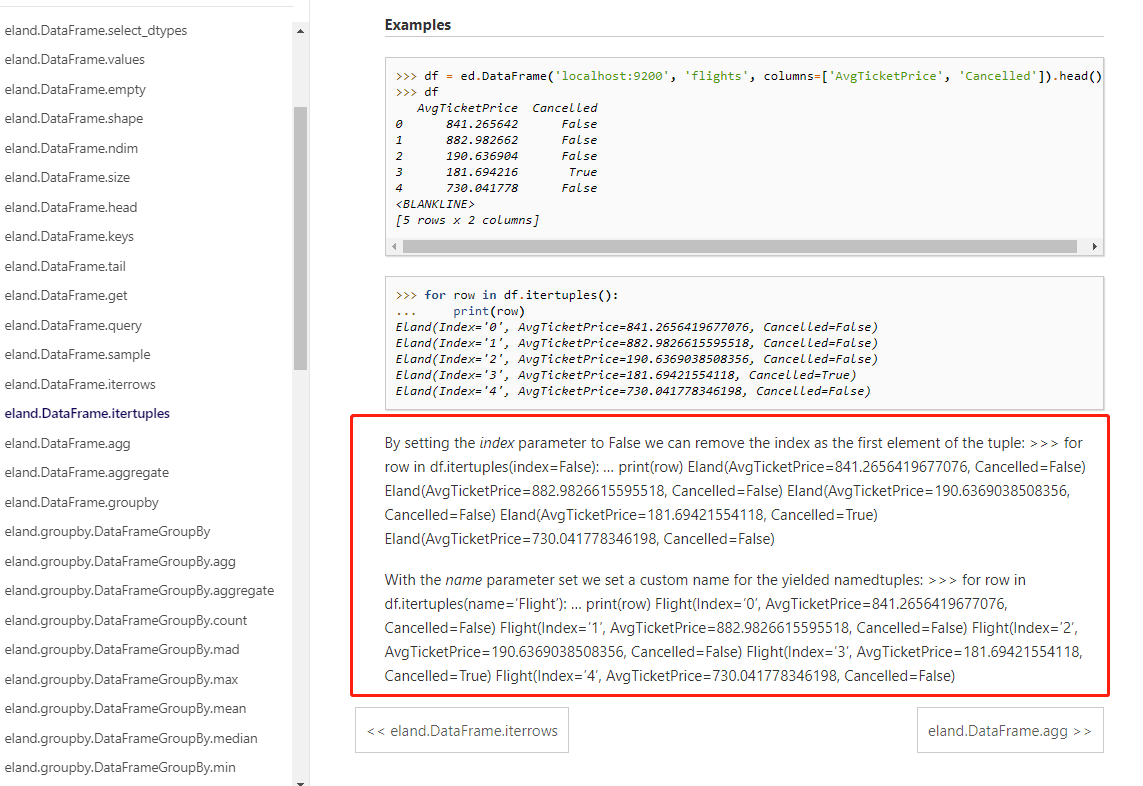Screen dimensions: 1143x786
Task: Select eland.DataFrame.query in sidebar
Action: 73,325
